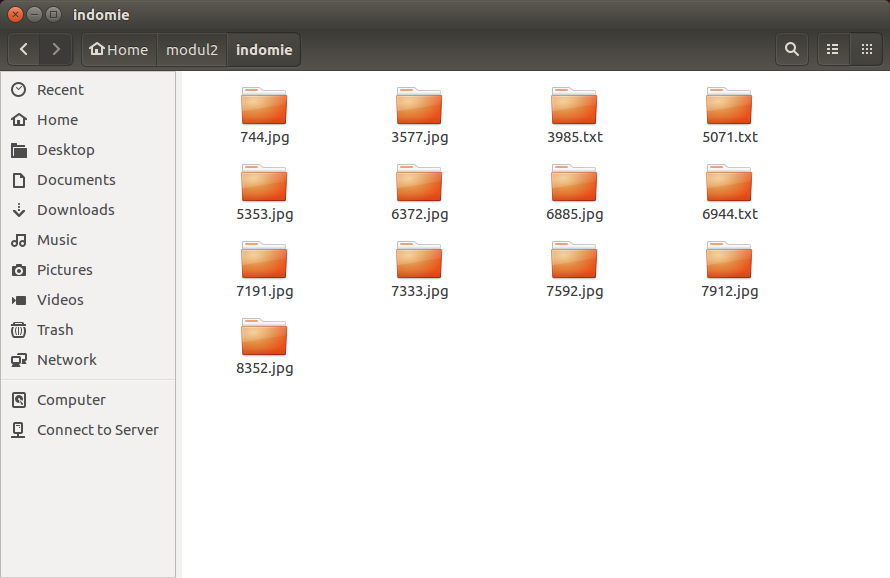Open Network in the sidebar

coord(88,360)
